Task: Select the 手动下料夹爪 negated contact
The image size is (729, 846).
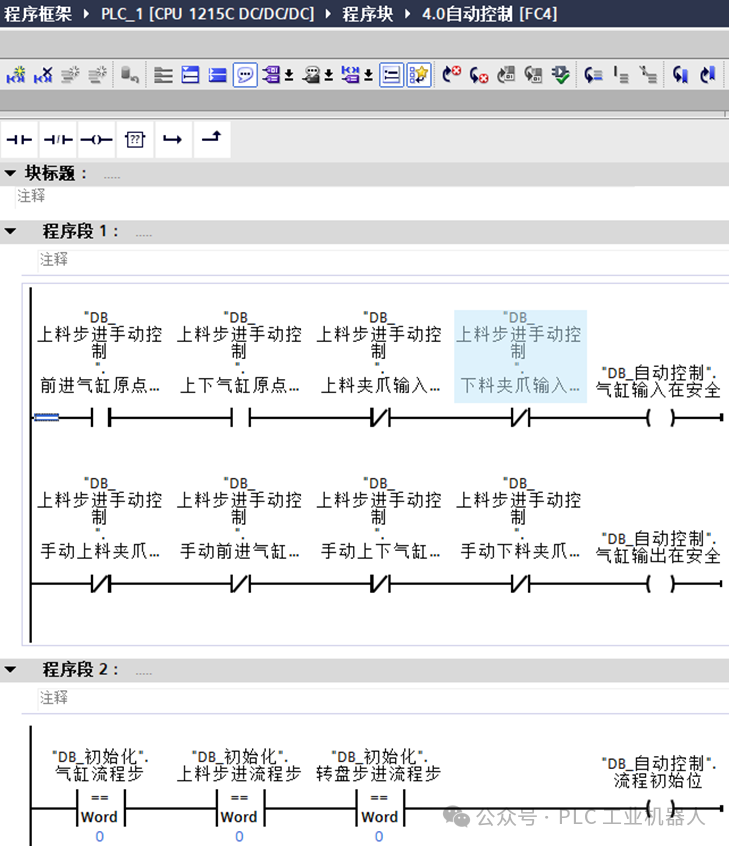Action: click(520, 583)
